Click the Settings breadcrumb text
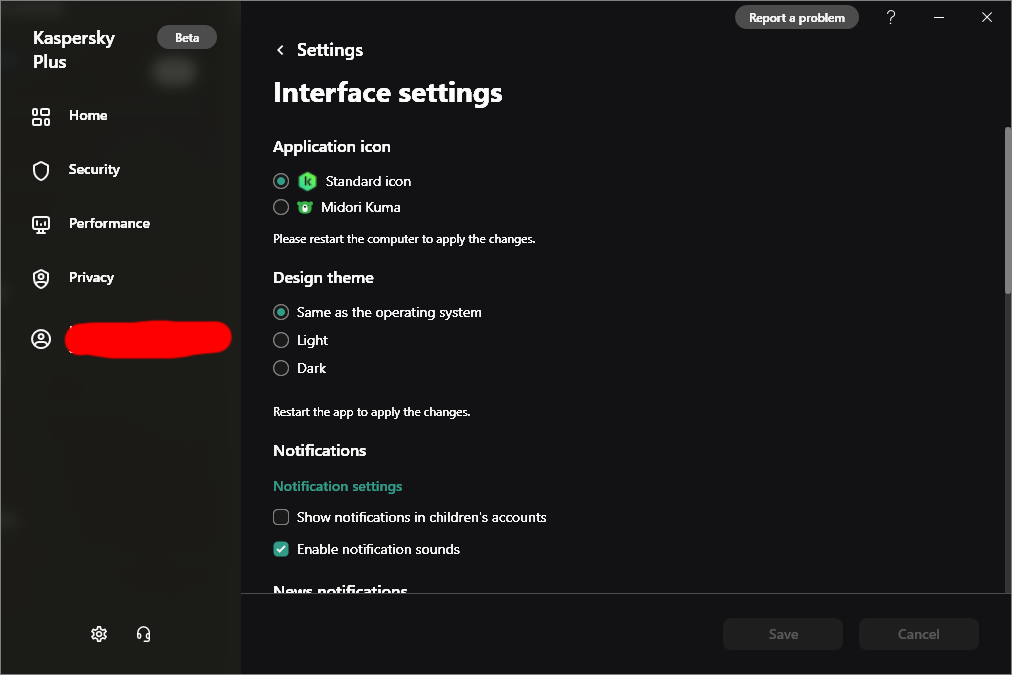The height and width of the screenshot is (675, 1012). click(330, 50)
